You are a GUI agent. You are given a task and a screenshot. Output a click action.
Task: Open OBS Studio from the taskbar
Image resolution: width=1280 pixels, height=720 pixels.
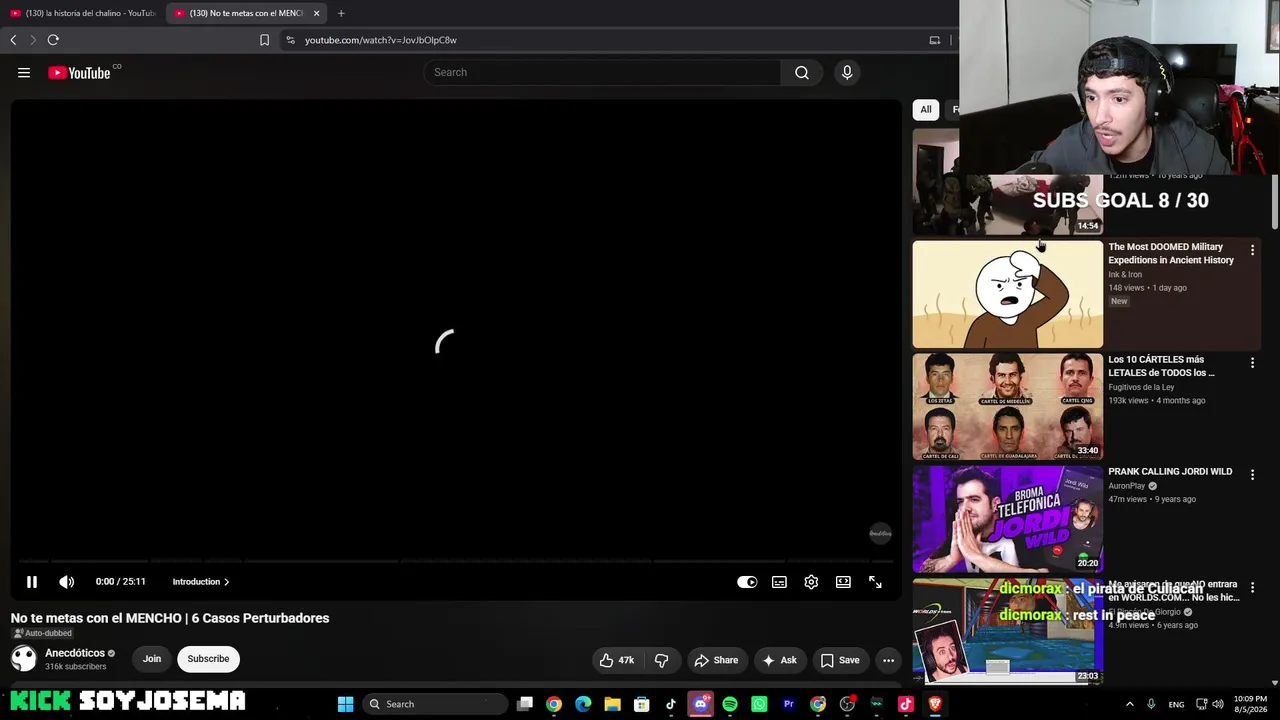(847, 704)
